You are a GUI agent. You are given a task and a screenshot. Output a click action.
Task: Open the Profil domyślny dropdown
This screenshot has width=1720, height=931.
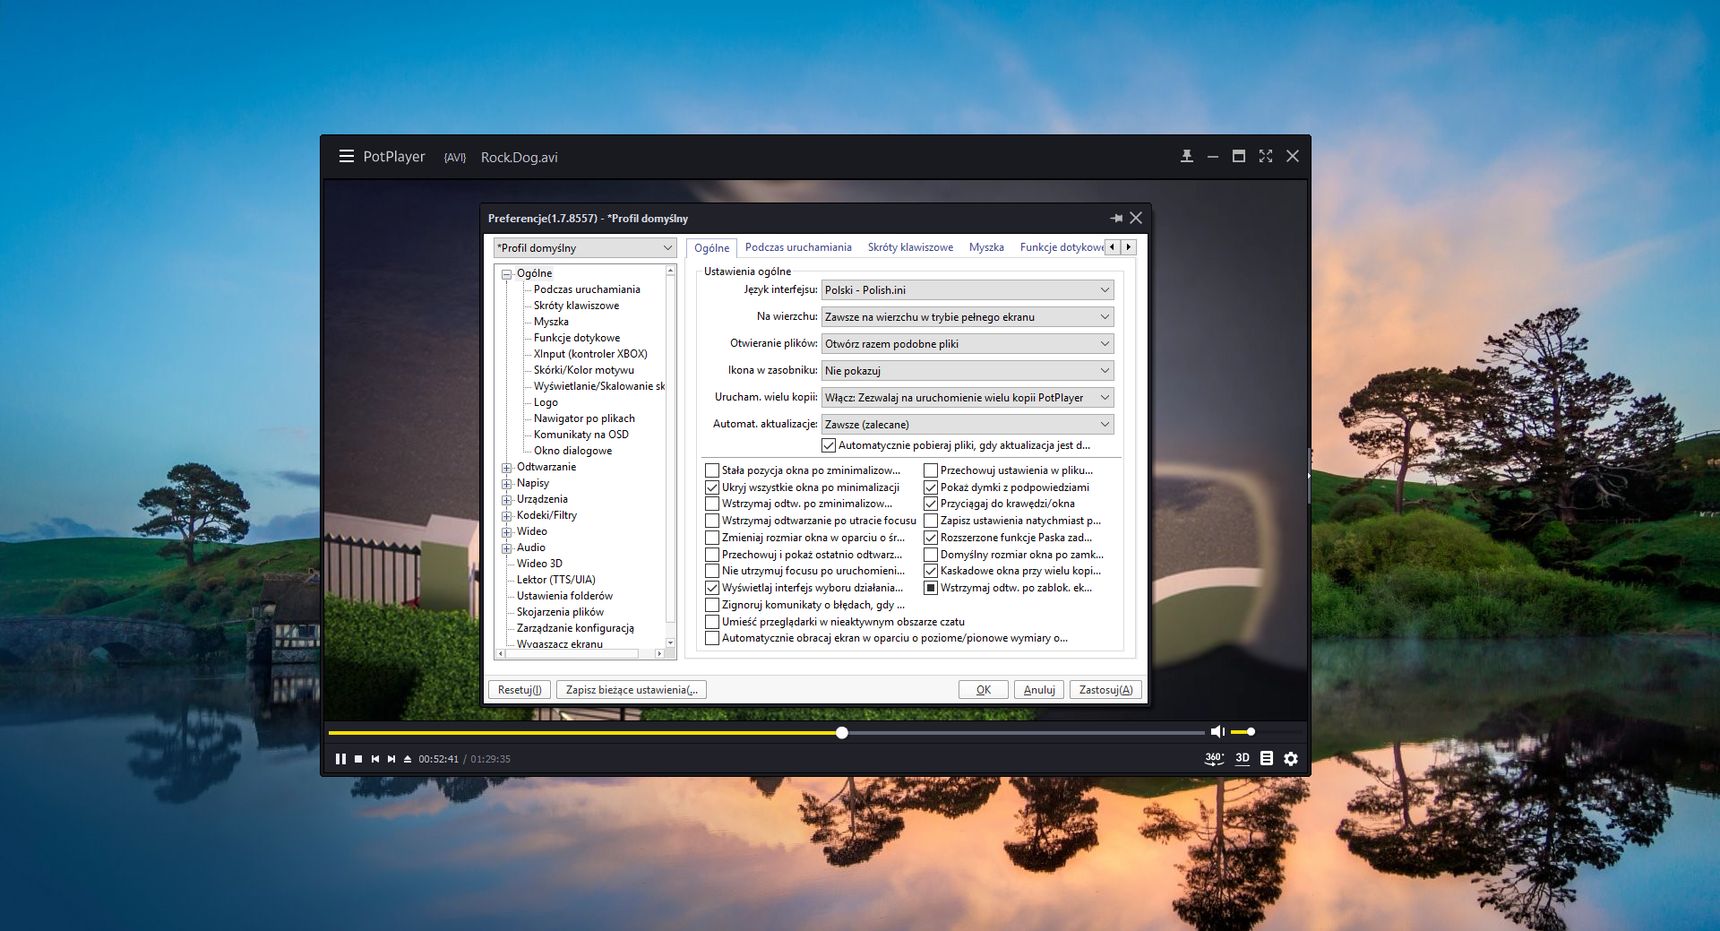click(x=586, y=248)
